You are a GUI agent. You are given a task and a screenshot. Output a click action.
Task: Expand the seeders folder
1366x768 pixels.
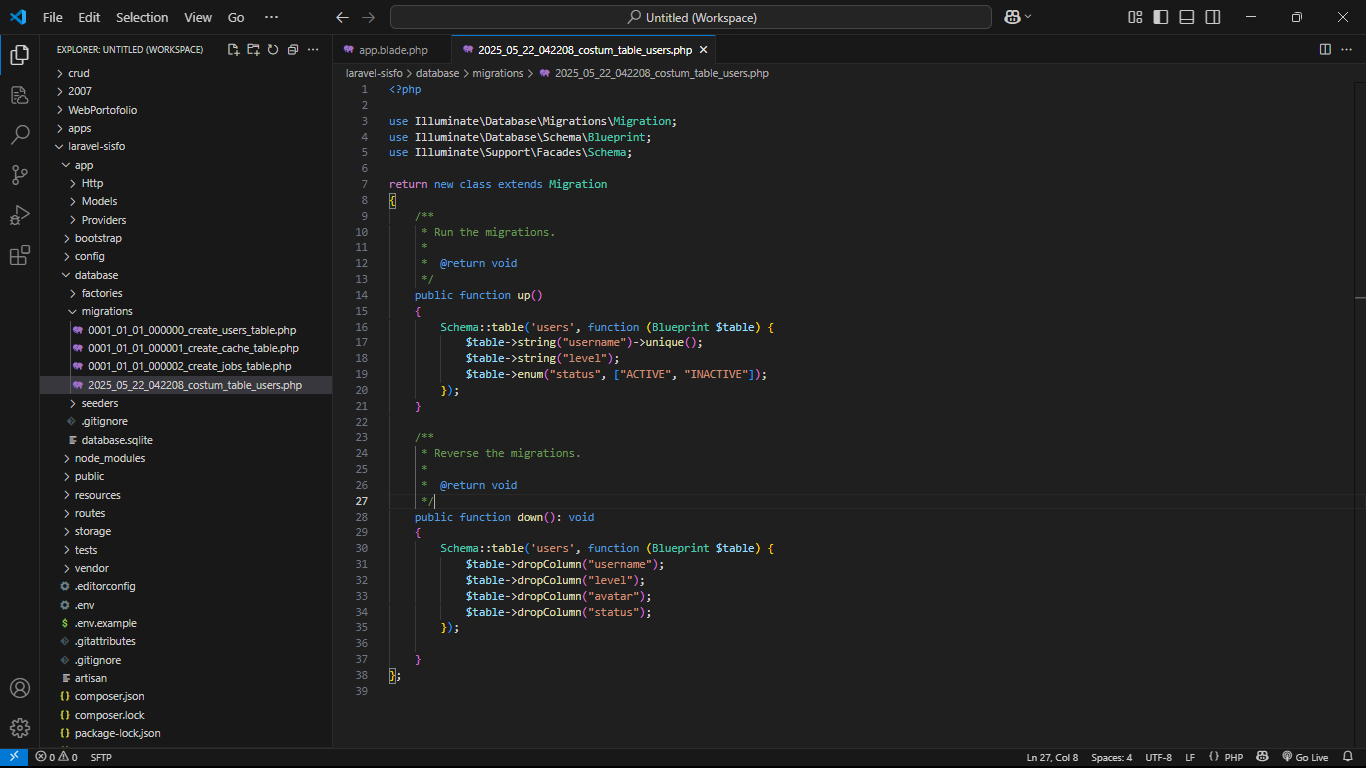pyautogui.click(x=99, y=403)
